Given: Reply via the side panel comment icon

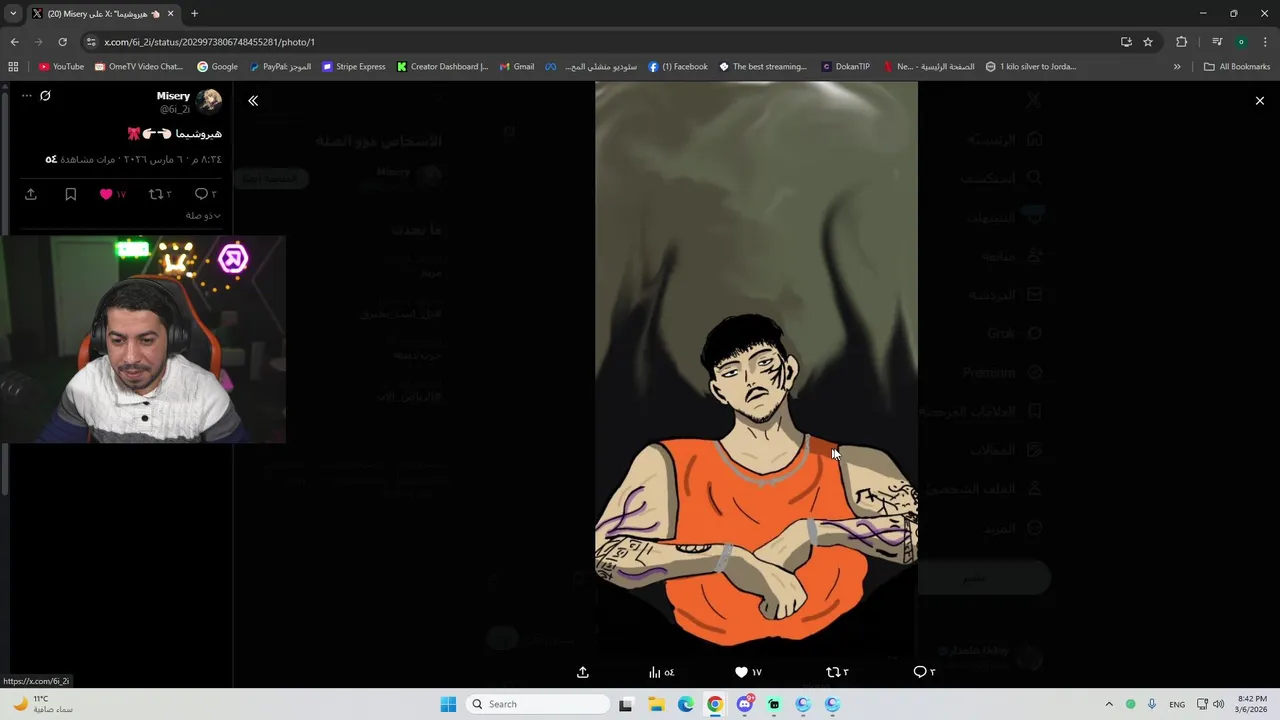Looking at the screenshot, I should [205, 194].
